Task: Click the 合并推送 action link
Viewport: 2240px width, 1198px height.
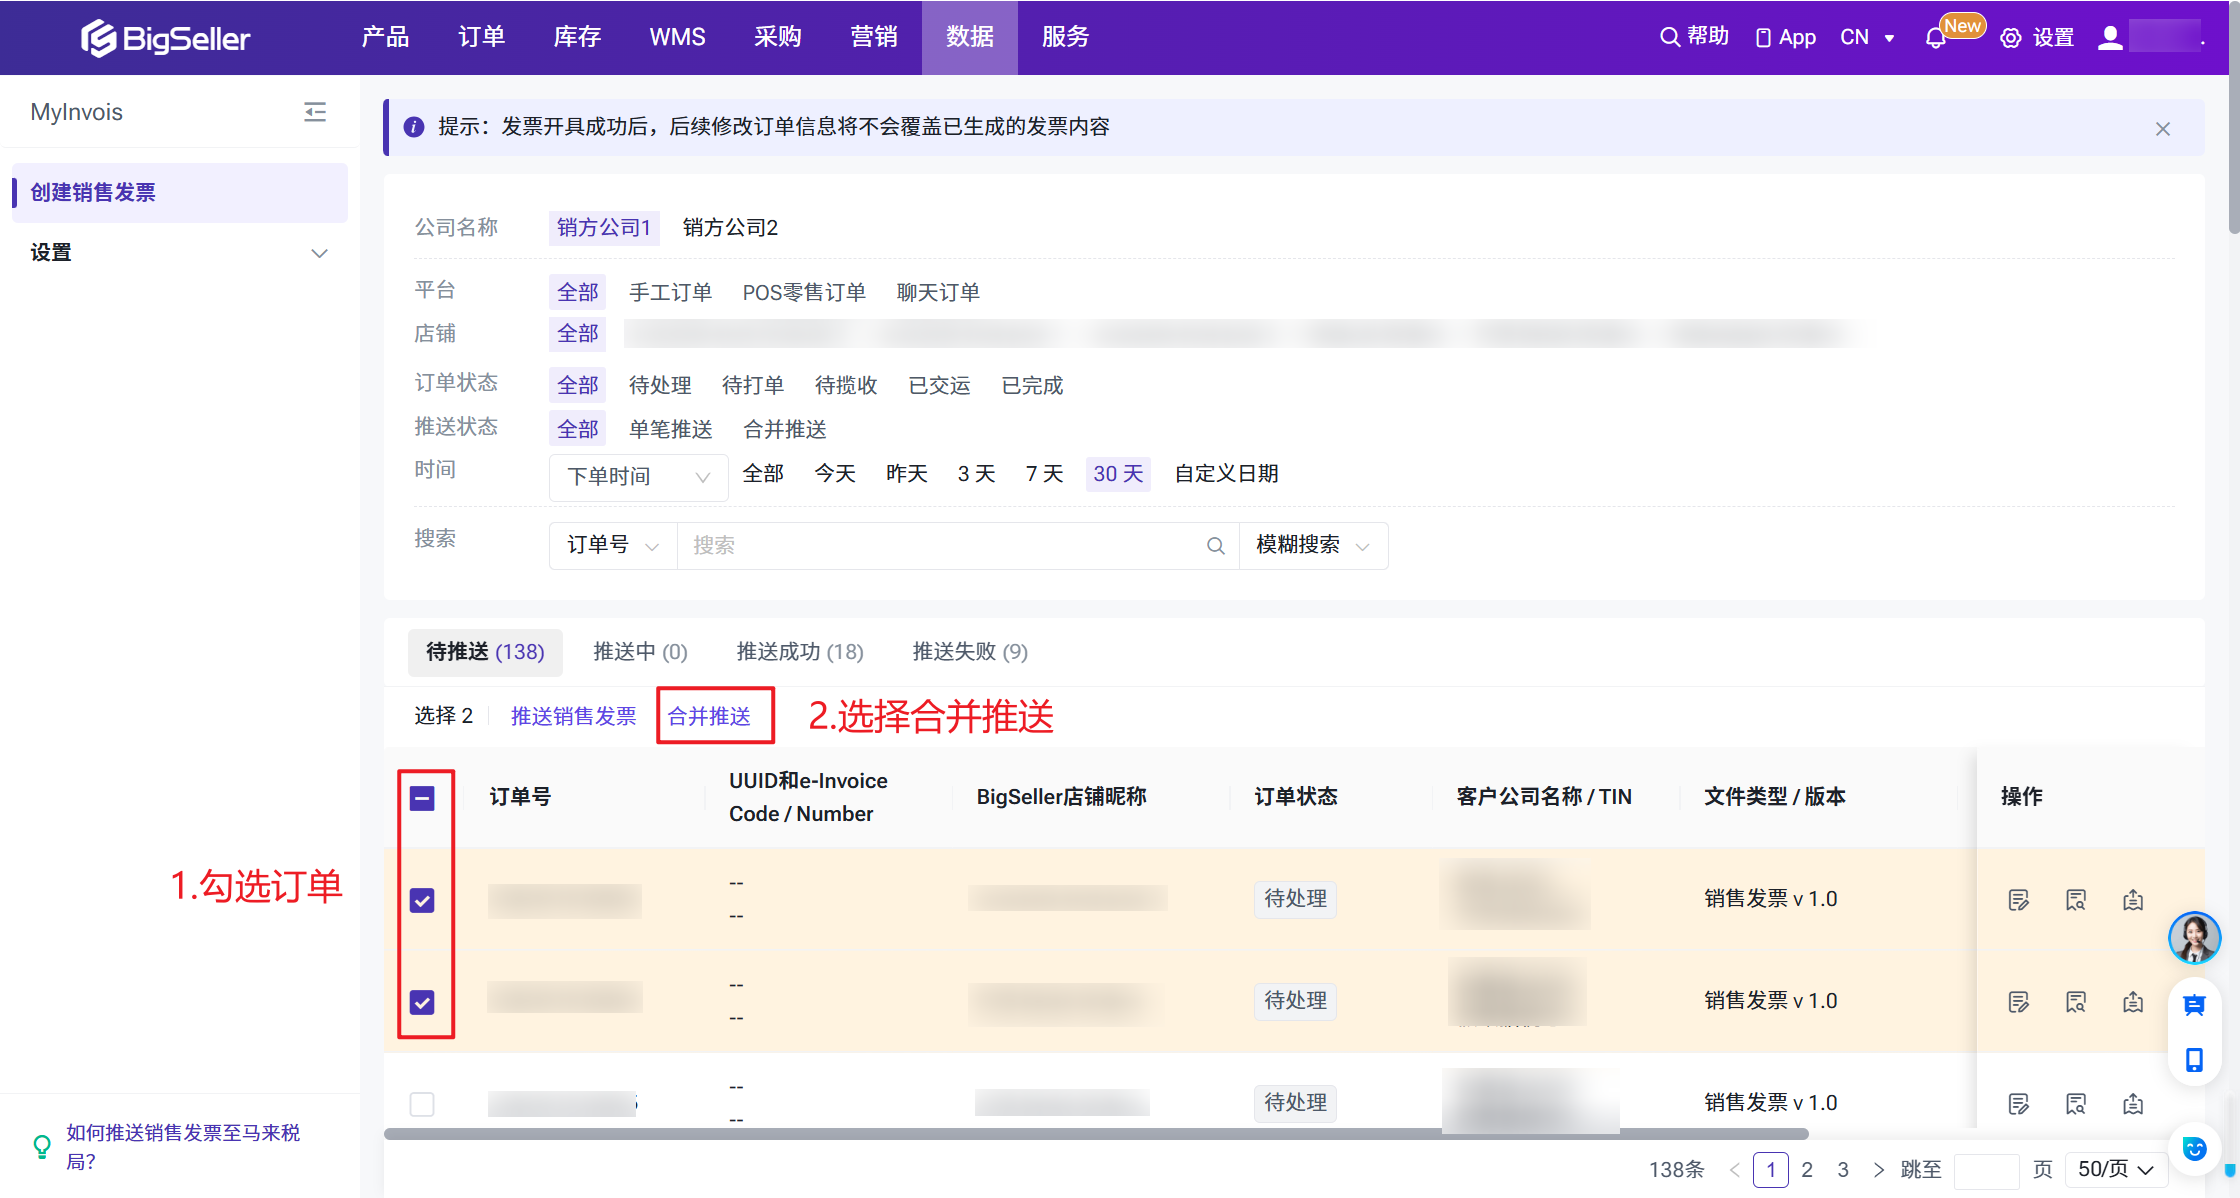Action: (x=709, y=716)
